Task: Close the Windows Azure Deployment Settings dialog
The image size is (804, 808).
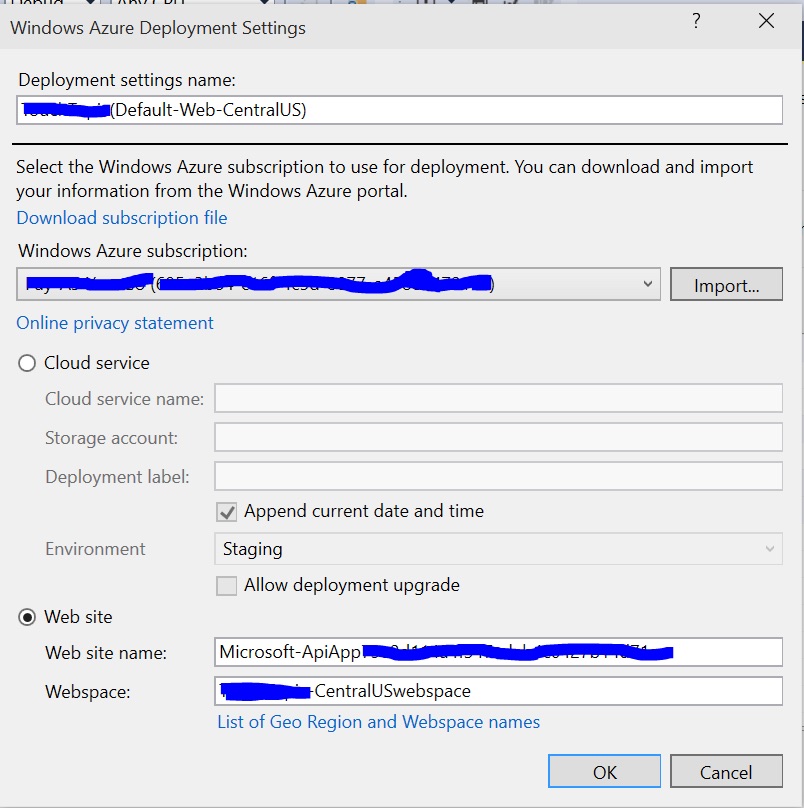Action: tap(766, 21)
